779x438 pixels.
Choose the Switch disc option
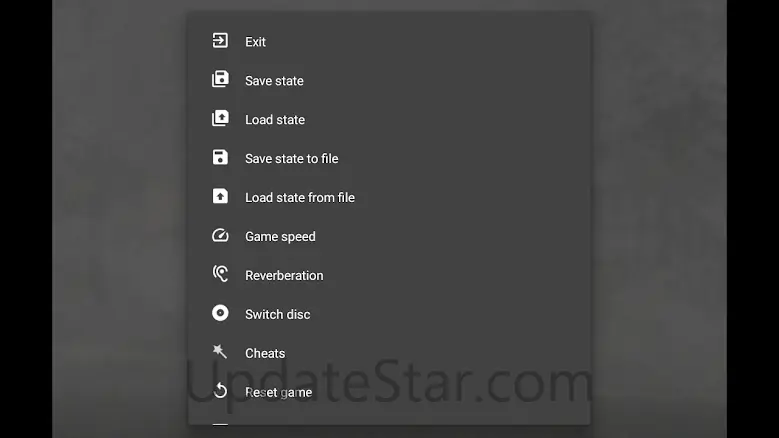[278, 315]
